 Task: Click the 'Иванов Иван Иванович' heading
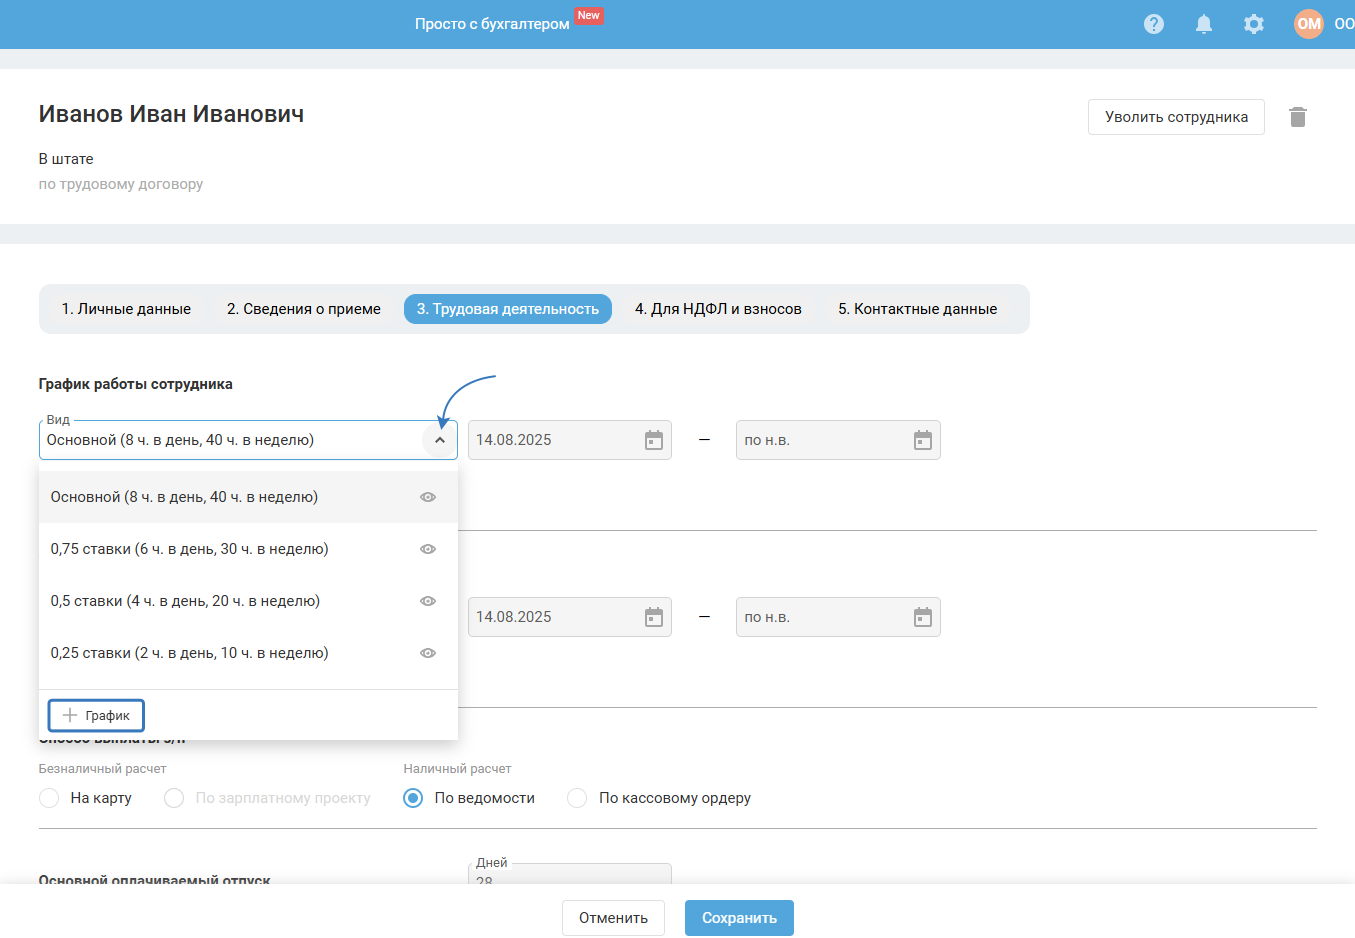171,114
